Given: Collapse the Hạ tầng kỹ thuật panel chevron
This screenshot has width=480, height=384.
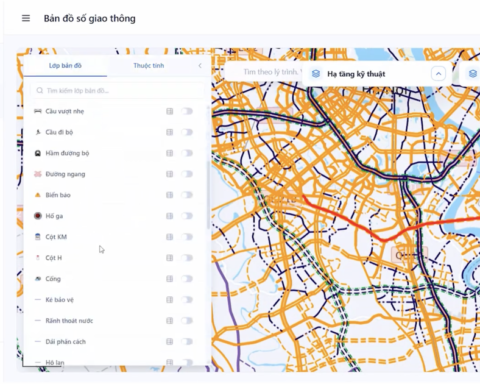Looking at the screenshot, I should coord(439,74).
